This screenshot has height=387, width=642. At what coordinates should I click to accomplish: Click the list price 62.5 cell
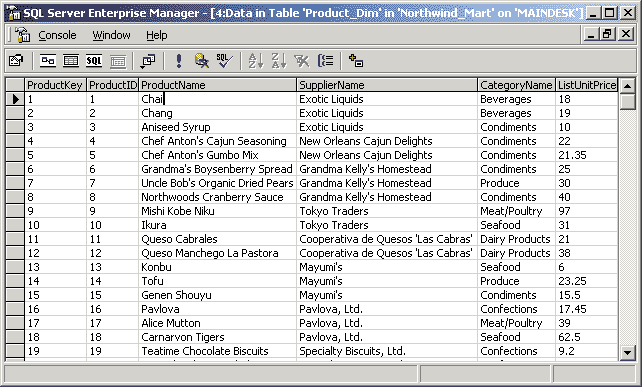click(x=587, y=337)
